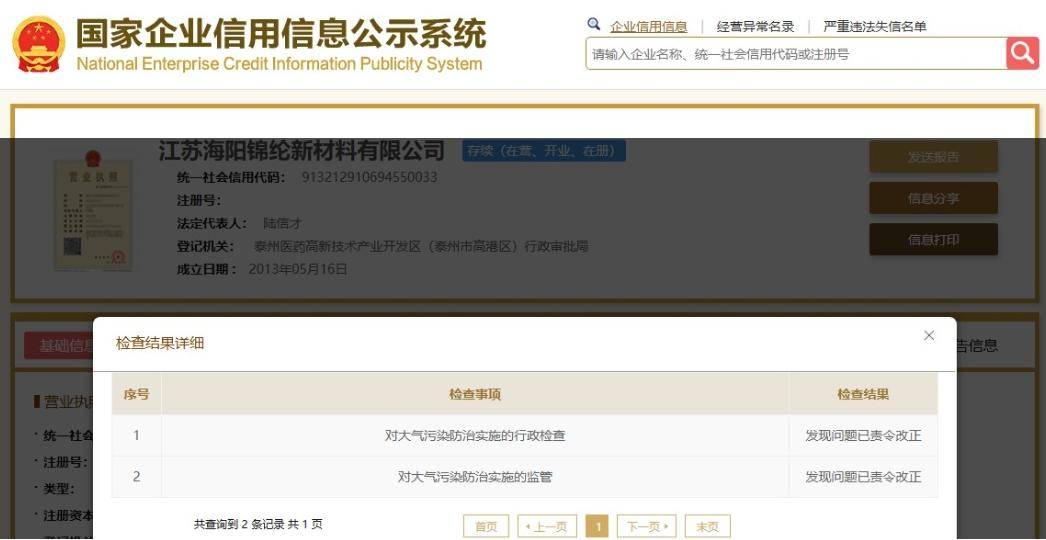Click the 信息分享 button
Image resolution: width=1046 pixels, height=540 pixels.
pyautogui.click(x=933, y=198)
